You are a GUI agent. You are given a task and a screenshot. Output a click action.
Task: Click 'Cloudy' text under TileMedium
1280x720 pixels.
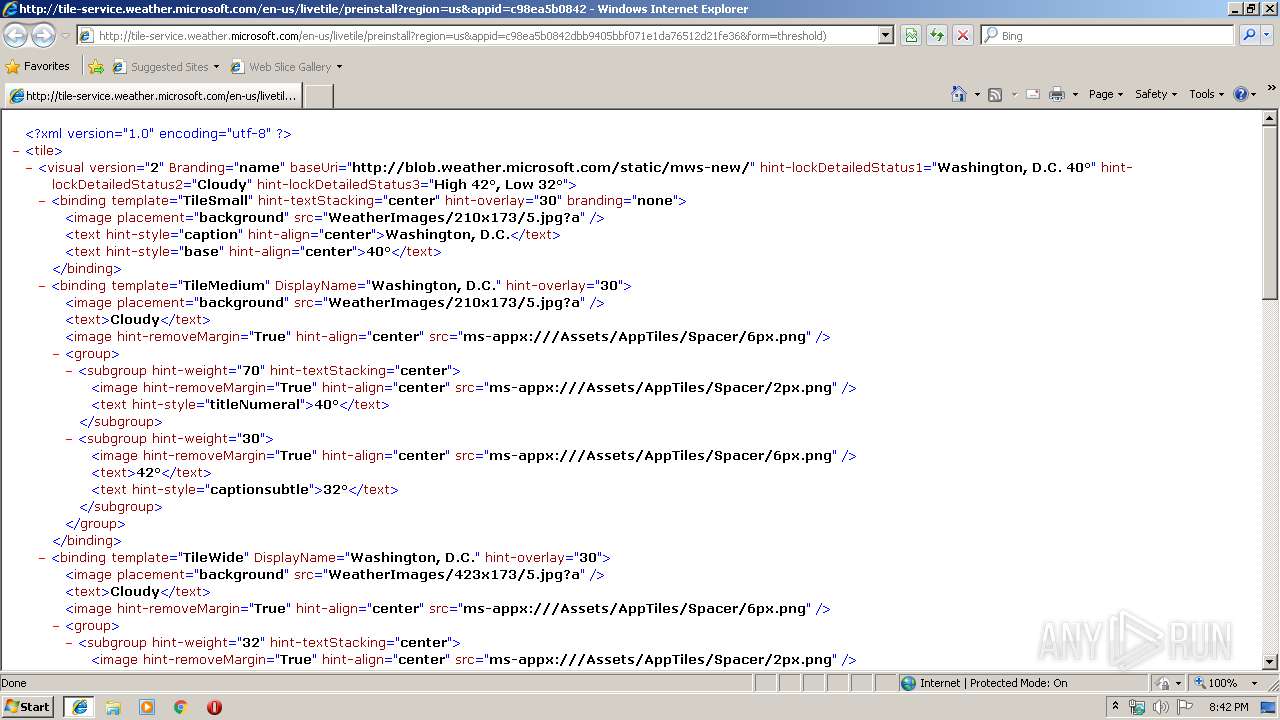[x=135, y=320]
